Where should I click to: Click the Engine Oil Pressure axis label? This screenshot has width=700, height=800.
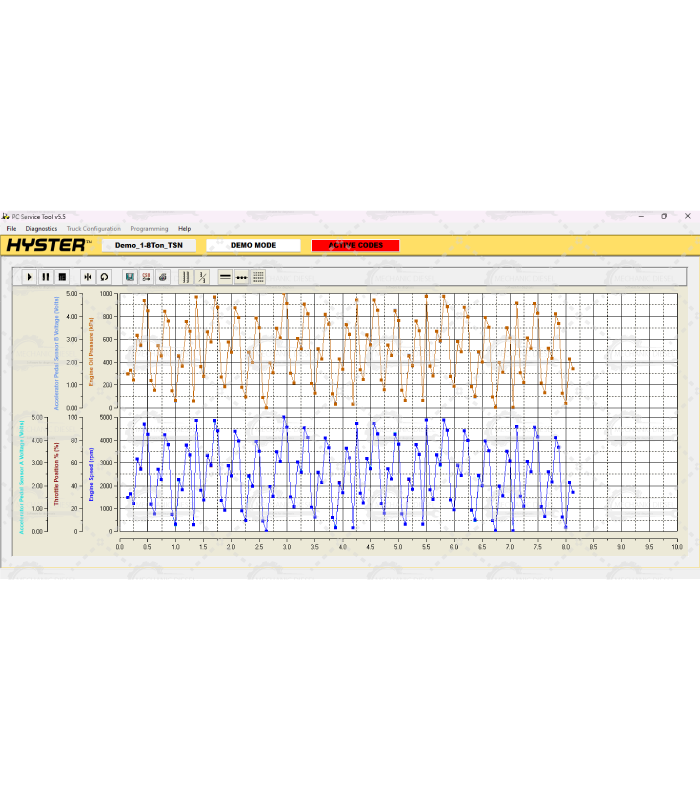(91, 351)
